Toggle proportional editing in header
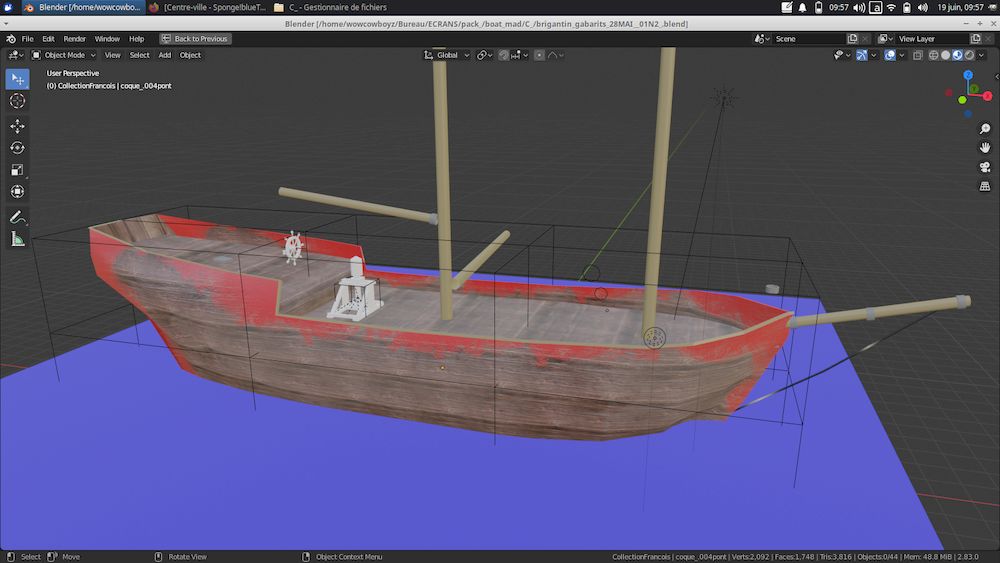This screenshot has width=1000, height=563. click(540, 55)
